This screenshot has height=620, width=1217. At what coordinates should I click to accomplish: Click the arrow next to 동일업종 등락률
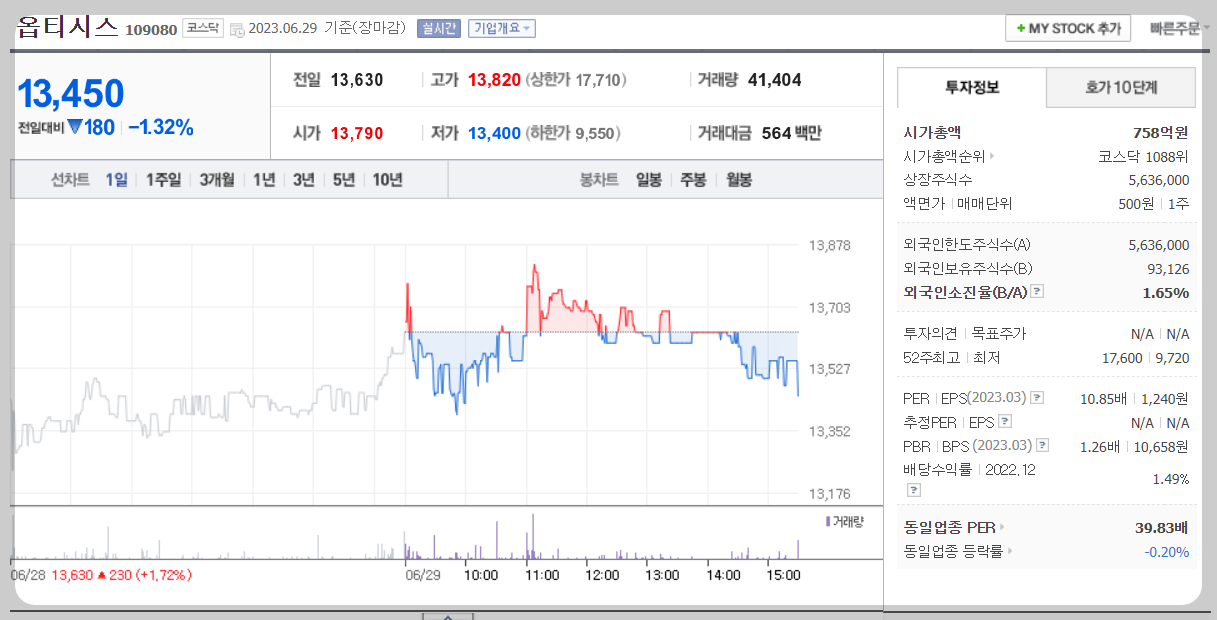1010,551
